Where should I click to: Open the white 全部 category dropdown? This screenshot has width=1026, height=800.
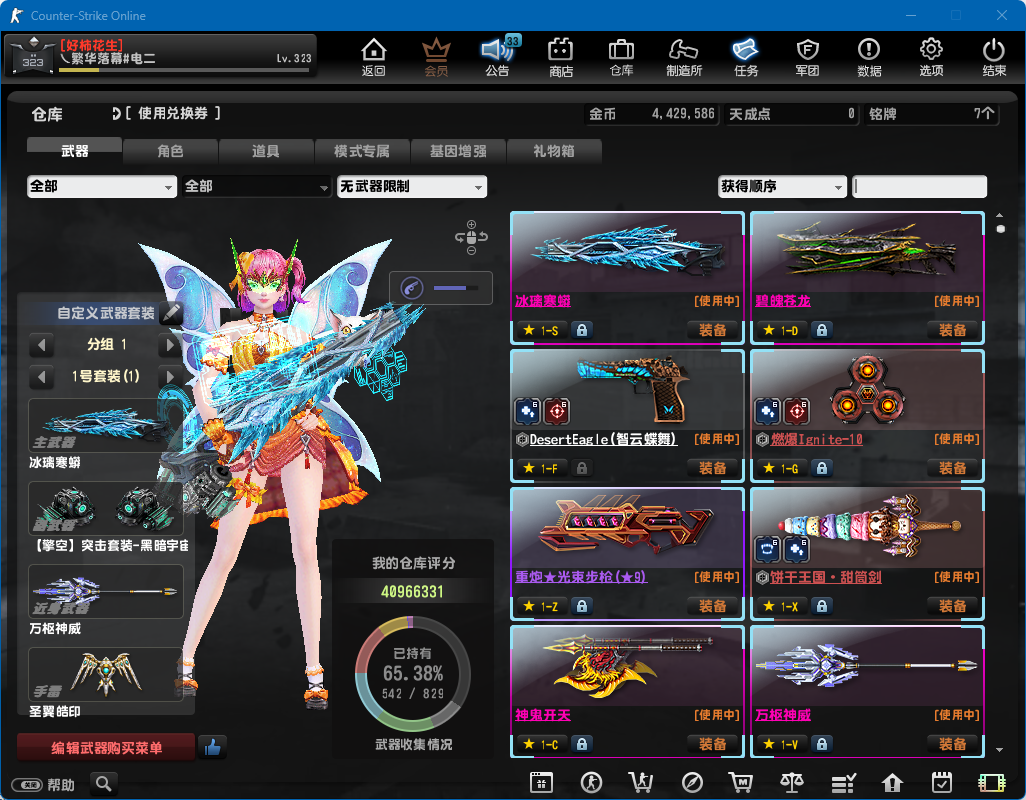[101, 186]
